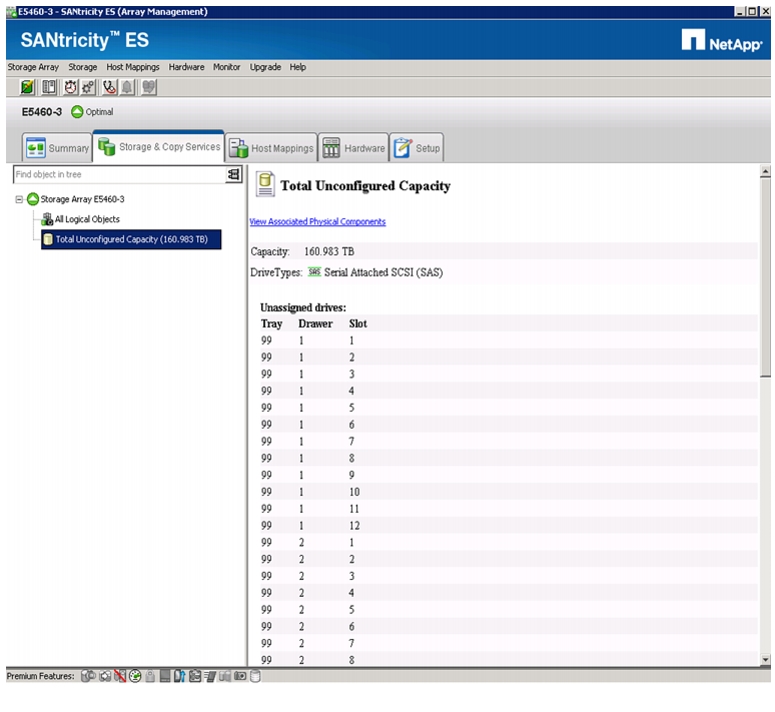Click the vertical scrollbar thumb

[x=766, y=278]
